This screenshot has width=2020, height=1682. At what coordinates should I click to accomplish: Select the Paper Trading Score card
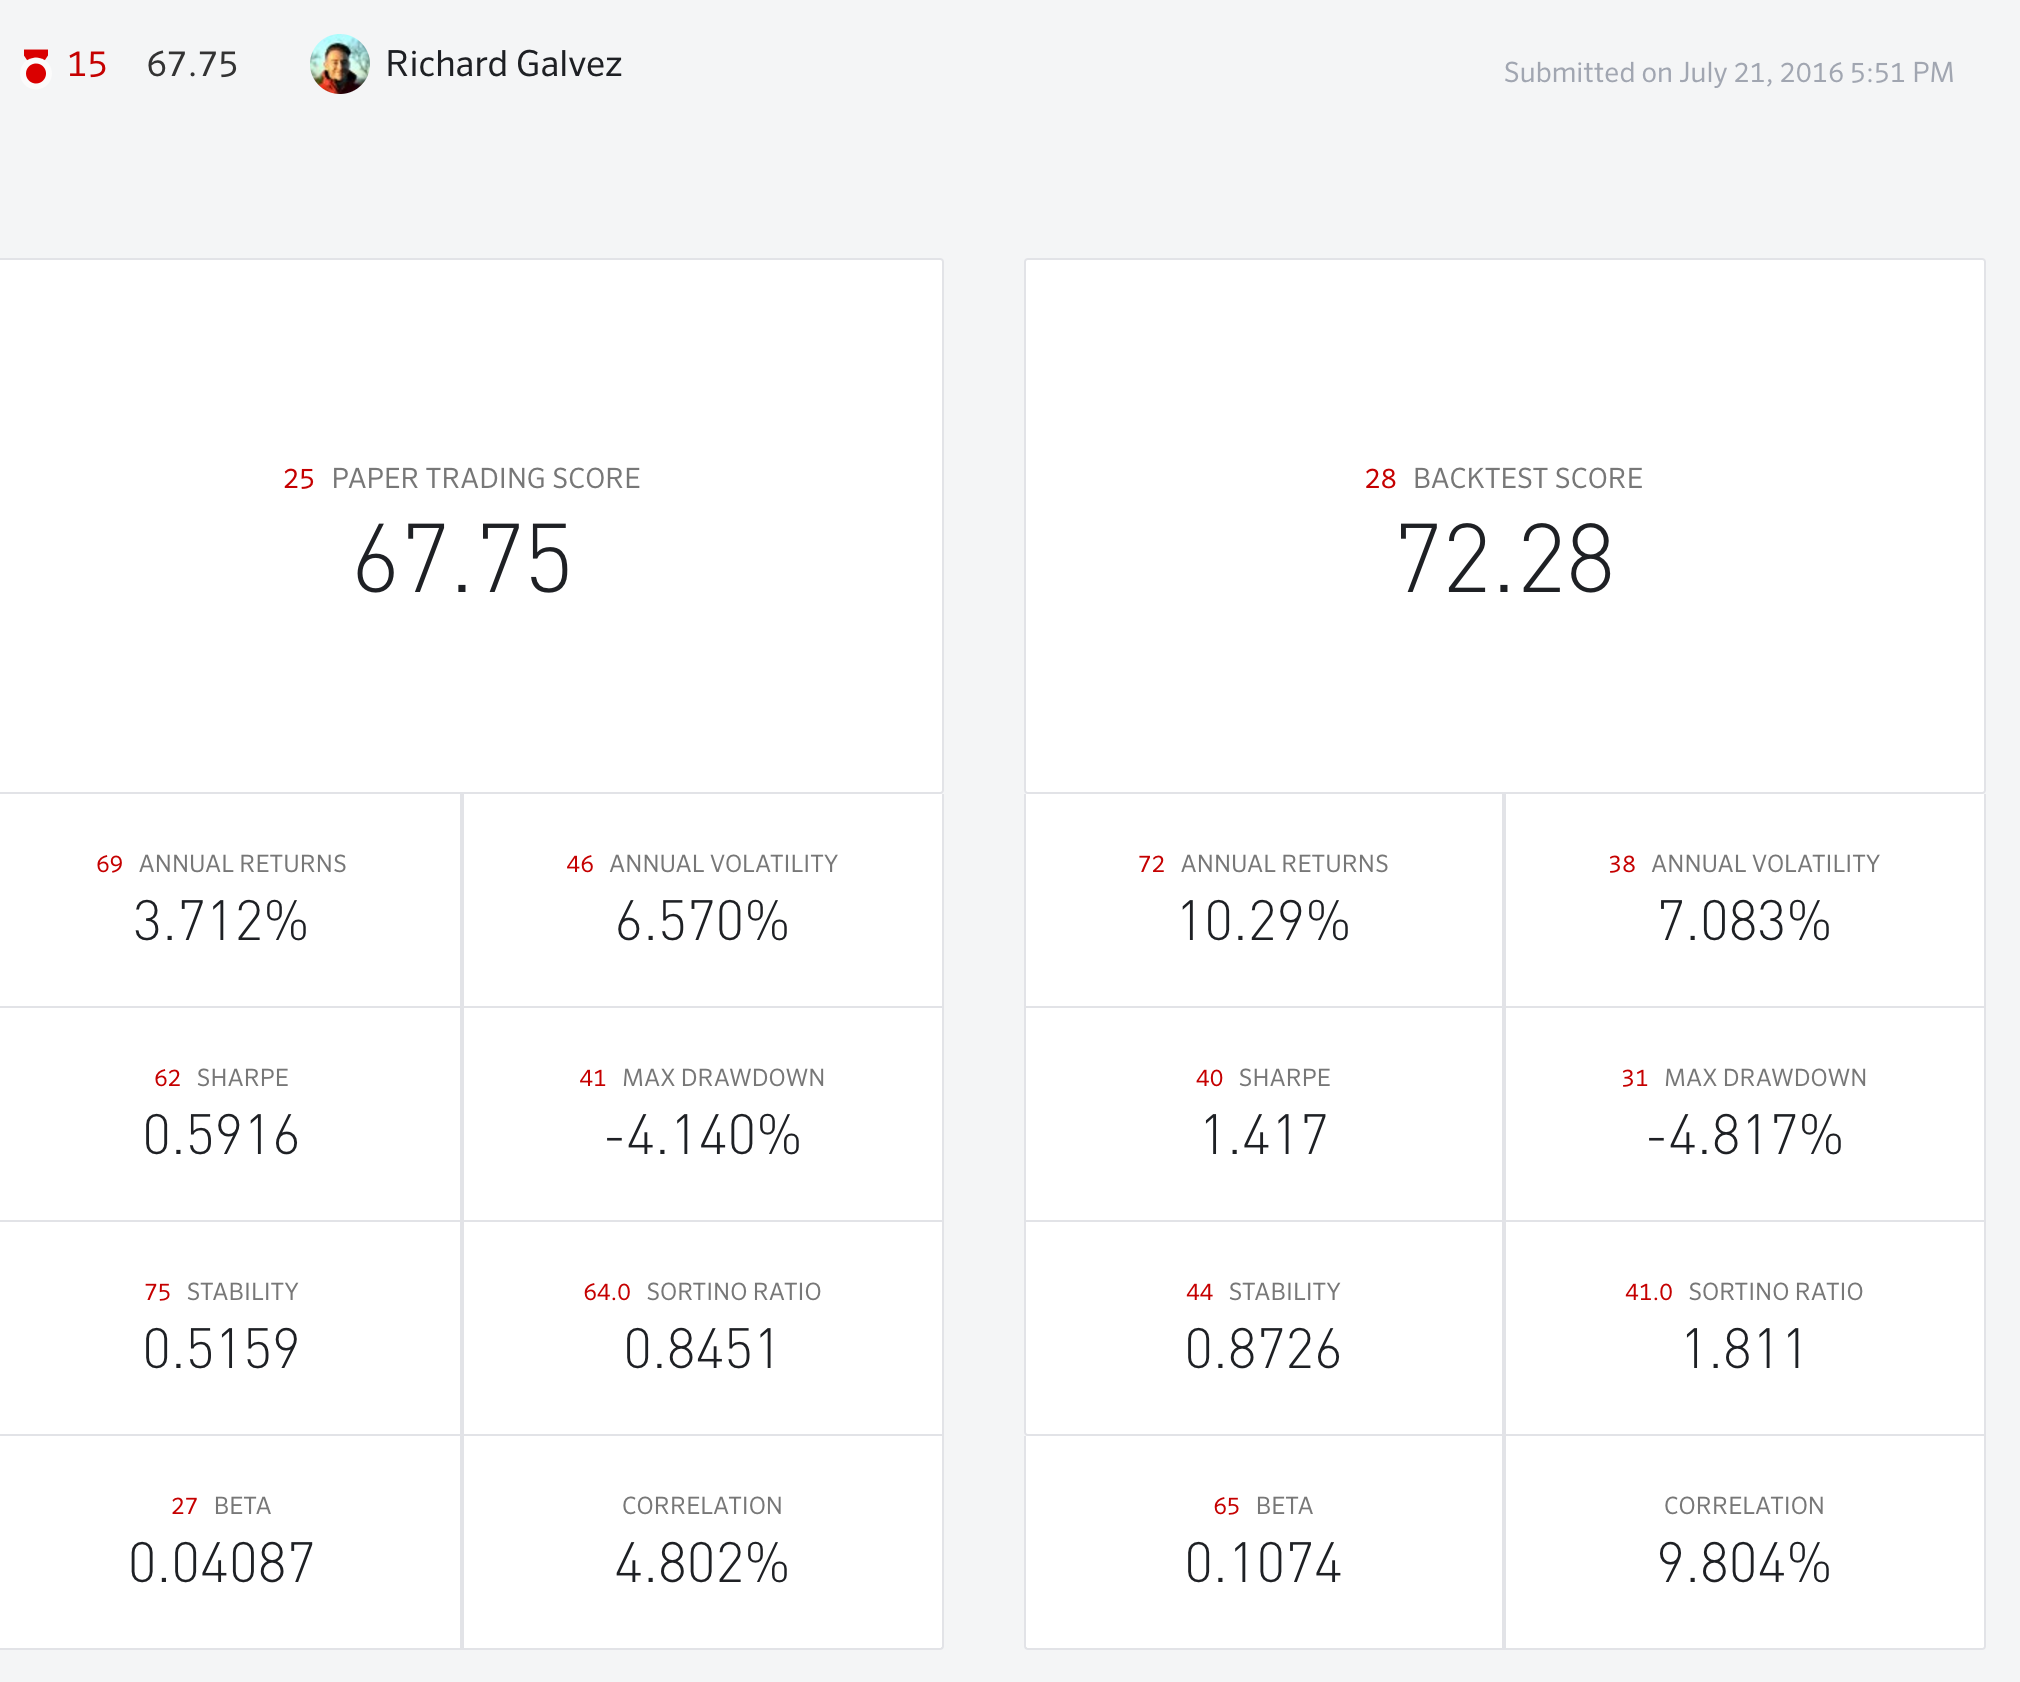[462, 527]
